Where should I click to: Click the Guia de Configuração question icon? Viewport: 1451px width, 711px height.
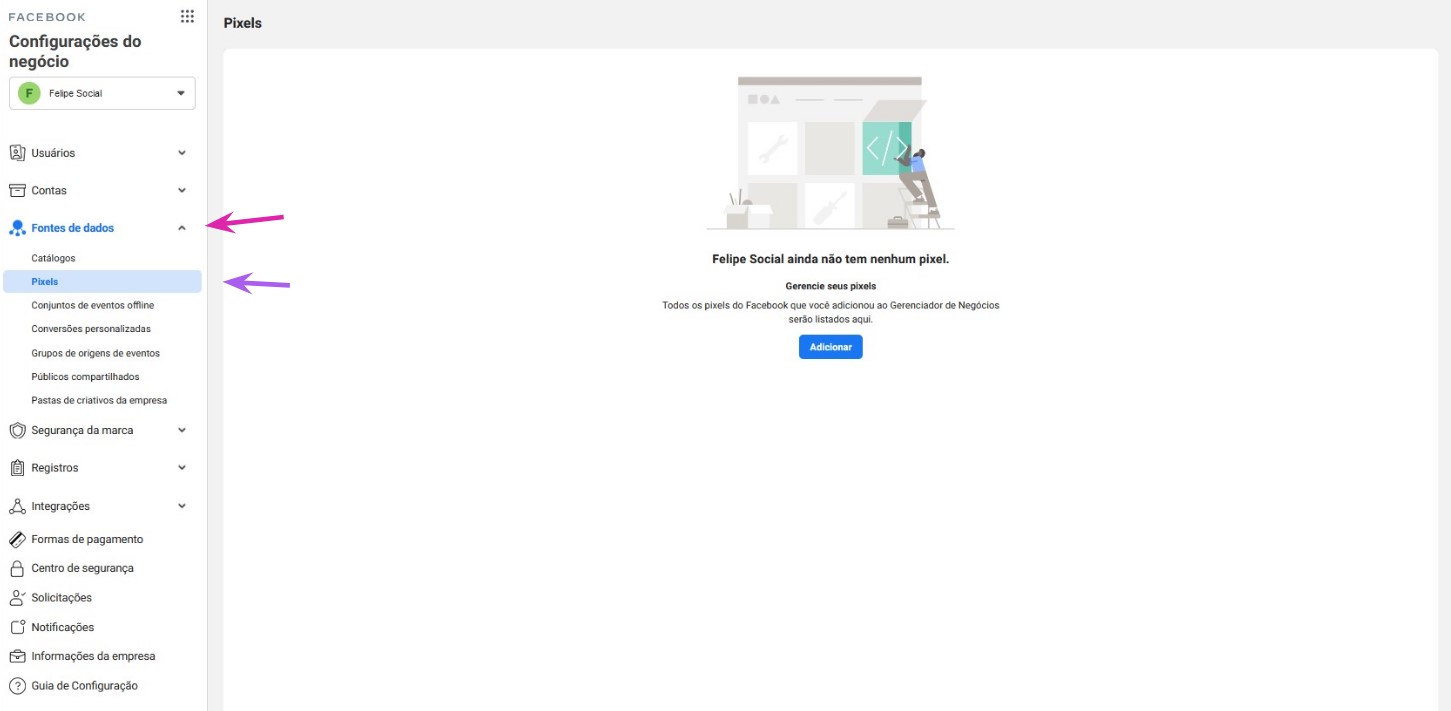click(17, 686)
